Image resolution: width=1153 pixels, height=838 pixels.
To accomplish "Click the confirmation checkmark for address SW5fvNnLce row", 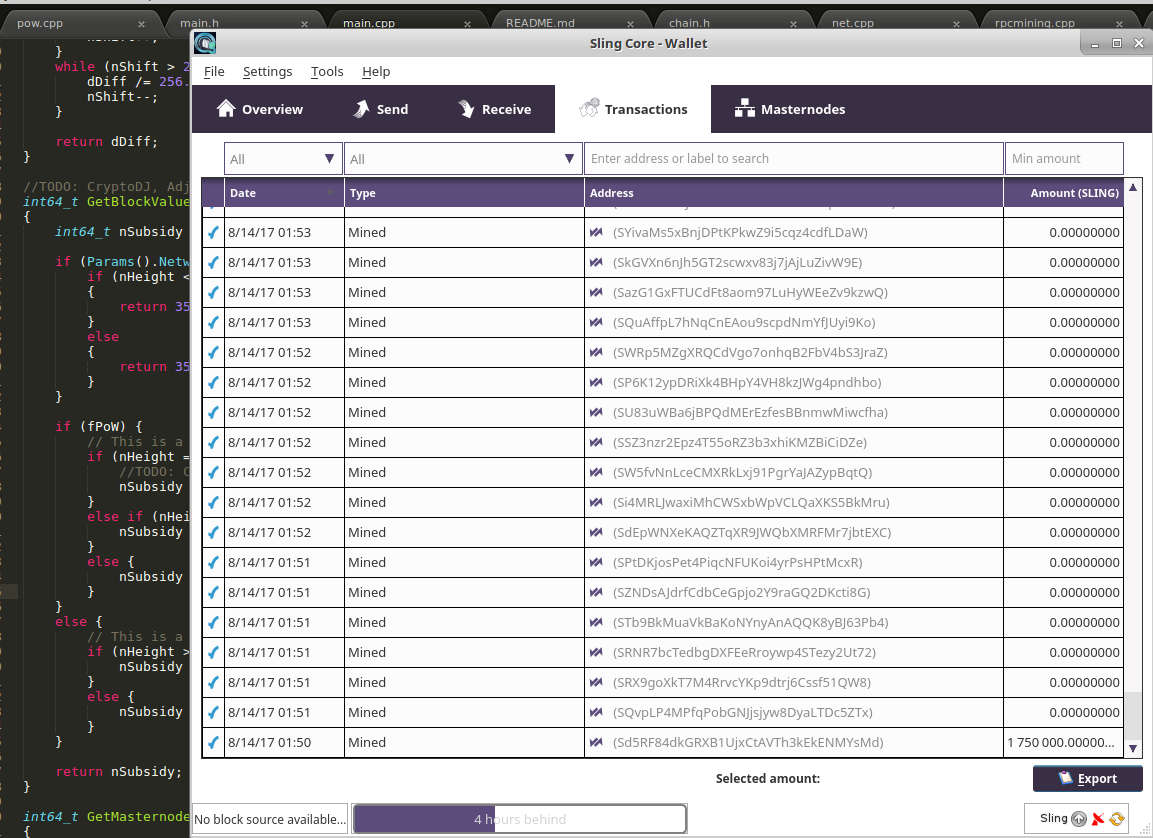I will click(213, 473).
